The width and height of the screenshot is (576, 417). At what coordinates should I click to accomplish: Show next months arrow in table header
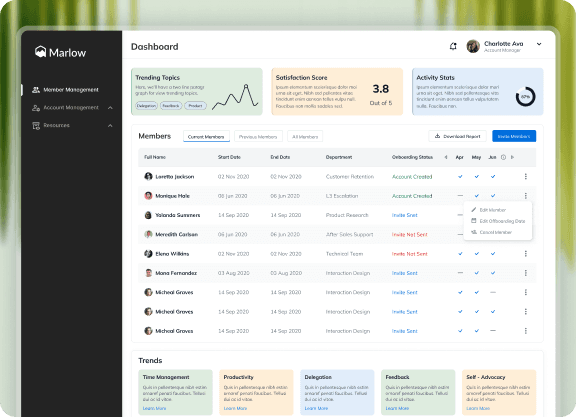click(512, 157)
